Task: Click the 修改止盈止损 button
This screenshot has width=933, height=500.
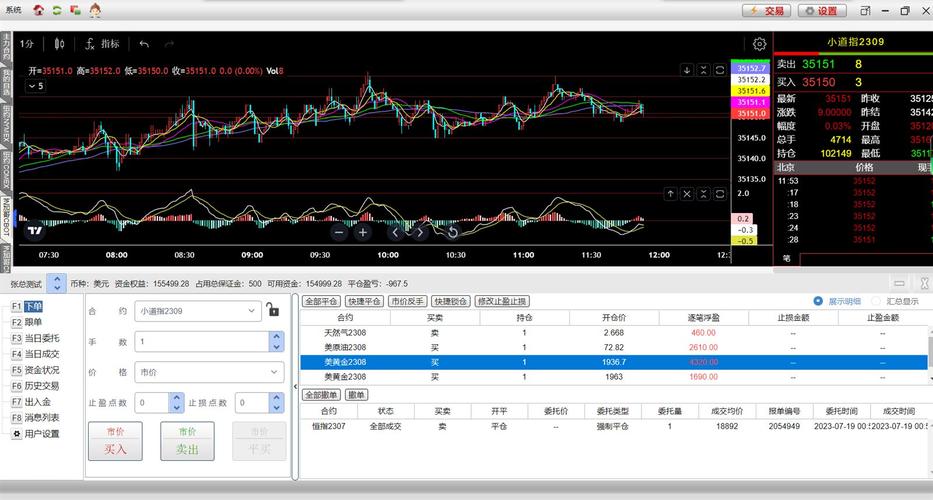Action: (x=502, y=301)
